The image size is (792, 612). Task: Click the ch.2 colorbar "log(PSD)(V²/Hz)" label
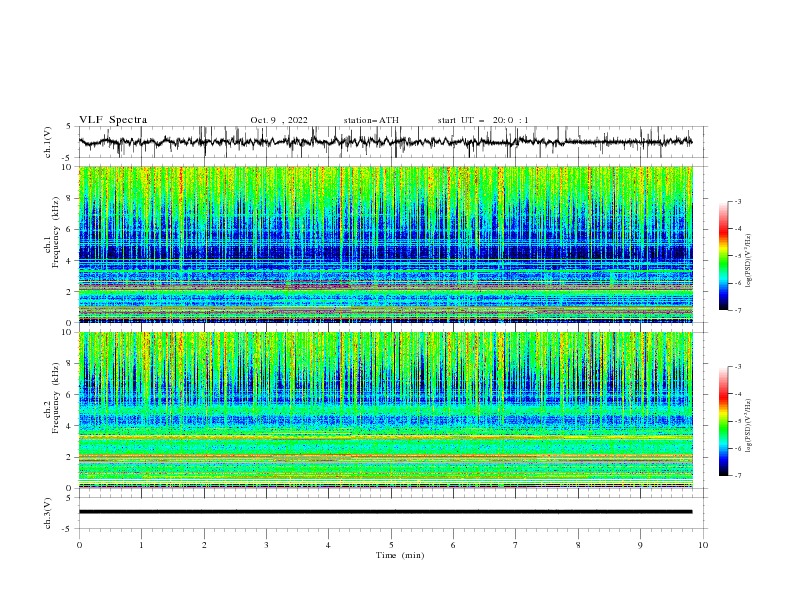[749, 425]
